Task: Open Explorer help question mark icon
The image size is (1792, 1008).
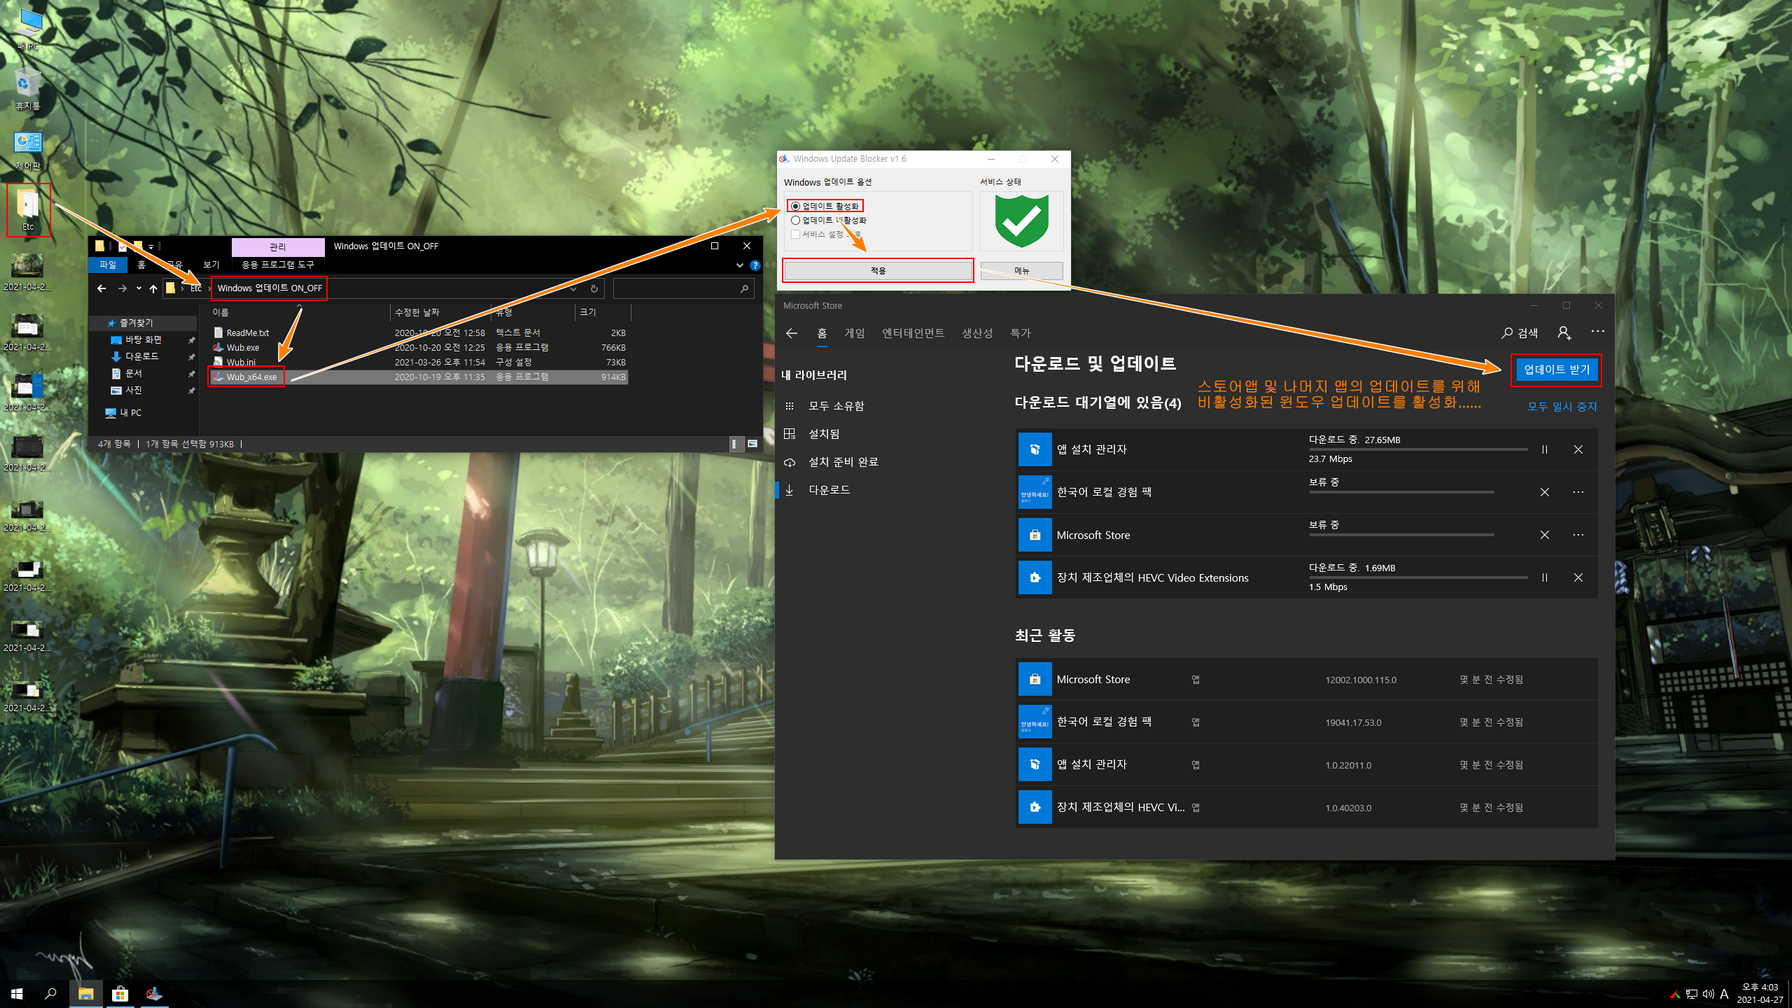Action: (755, 265)
